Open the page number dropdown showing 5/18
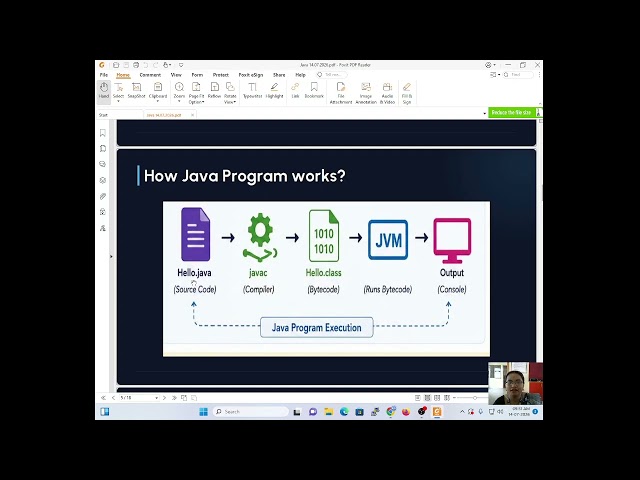Viewport: 640px width, 480px height. [x=139, y=398]
